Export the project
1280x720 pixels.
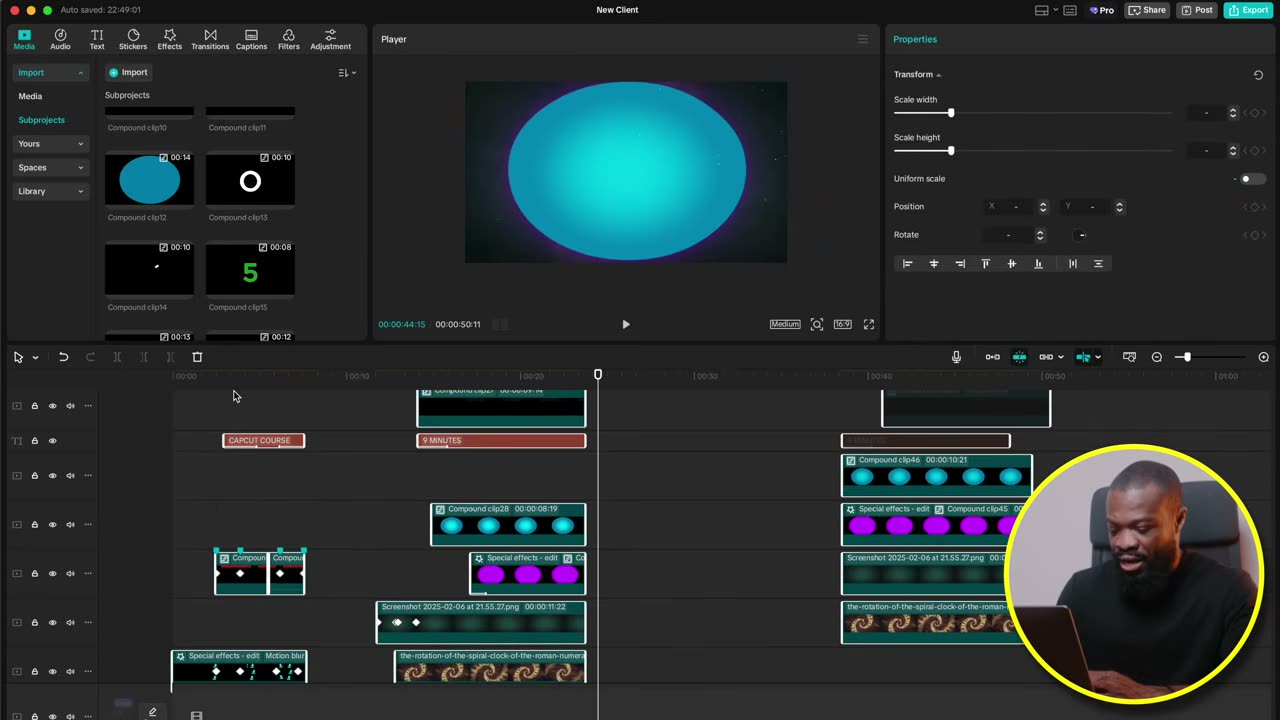(x=1249, y=10)
